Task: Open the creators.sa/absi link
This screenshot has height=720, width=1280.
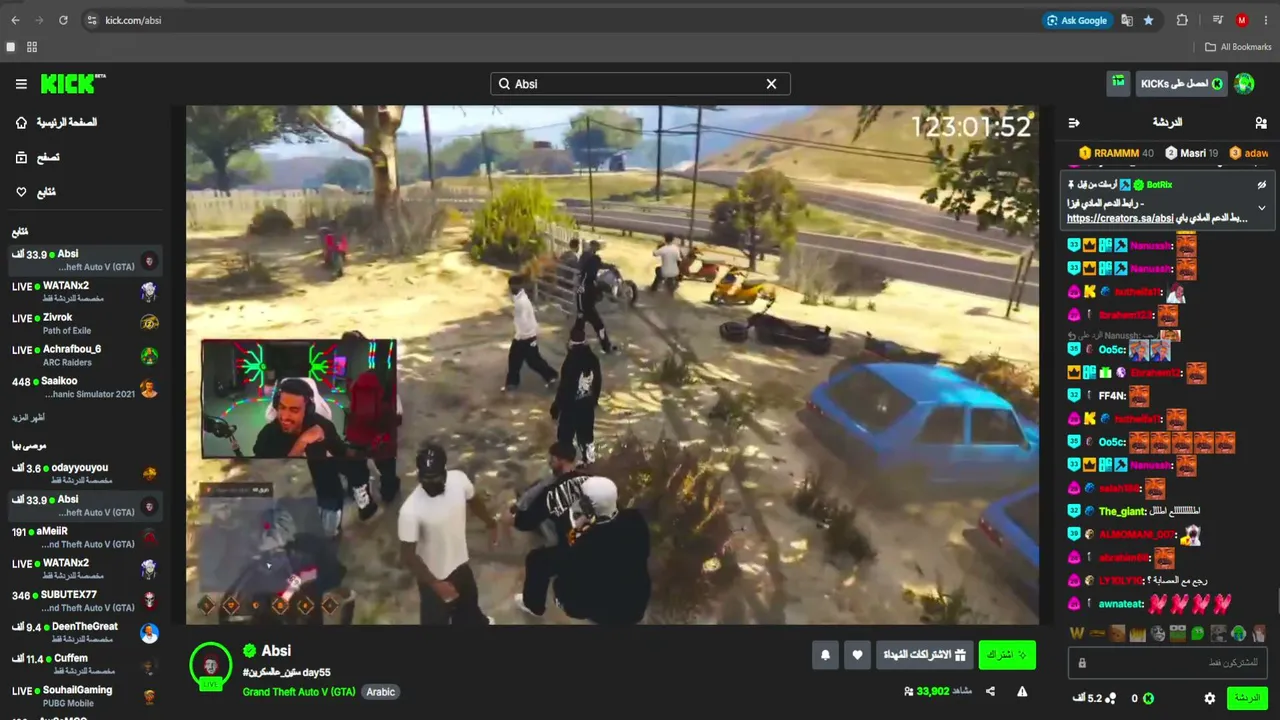Action: point(1120,218)
